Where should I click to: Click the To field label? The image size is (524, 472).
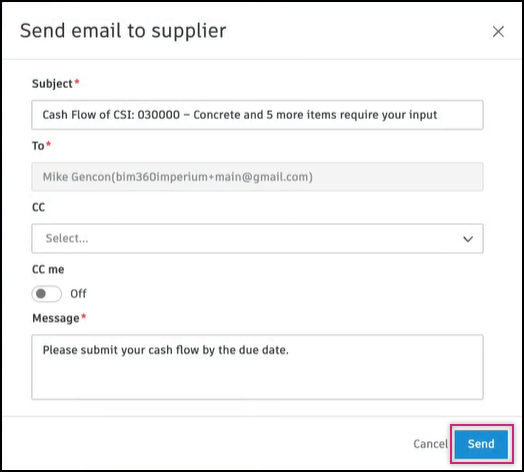pos(38,146)
